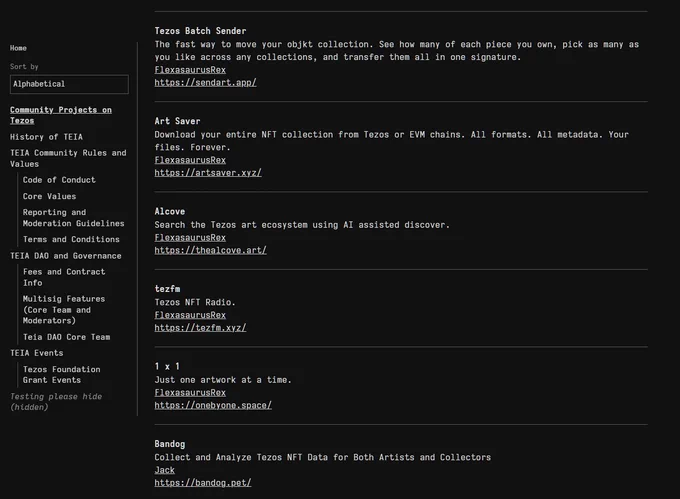The width and height of the screenshot is (680, 499).
Task: Visit the https://onebyone.space/ link
Action: pos(213,405)
